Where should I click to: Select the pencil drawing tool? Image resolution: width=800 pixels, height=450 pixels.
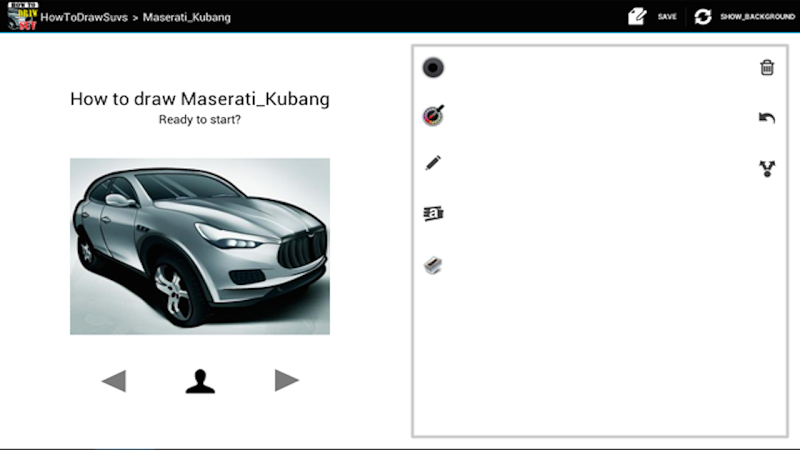point(433,163)
